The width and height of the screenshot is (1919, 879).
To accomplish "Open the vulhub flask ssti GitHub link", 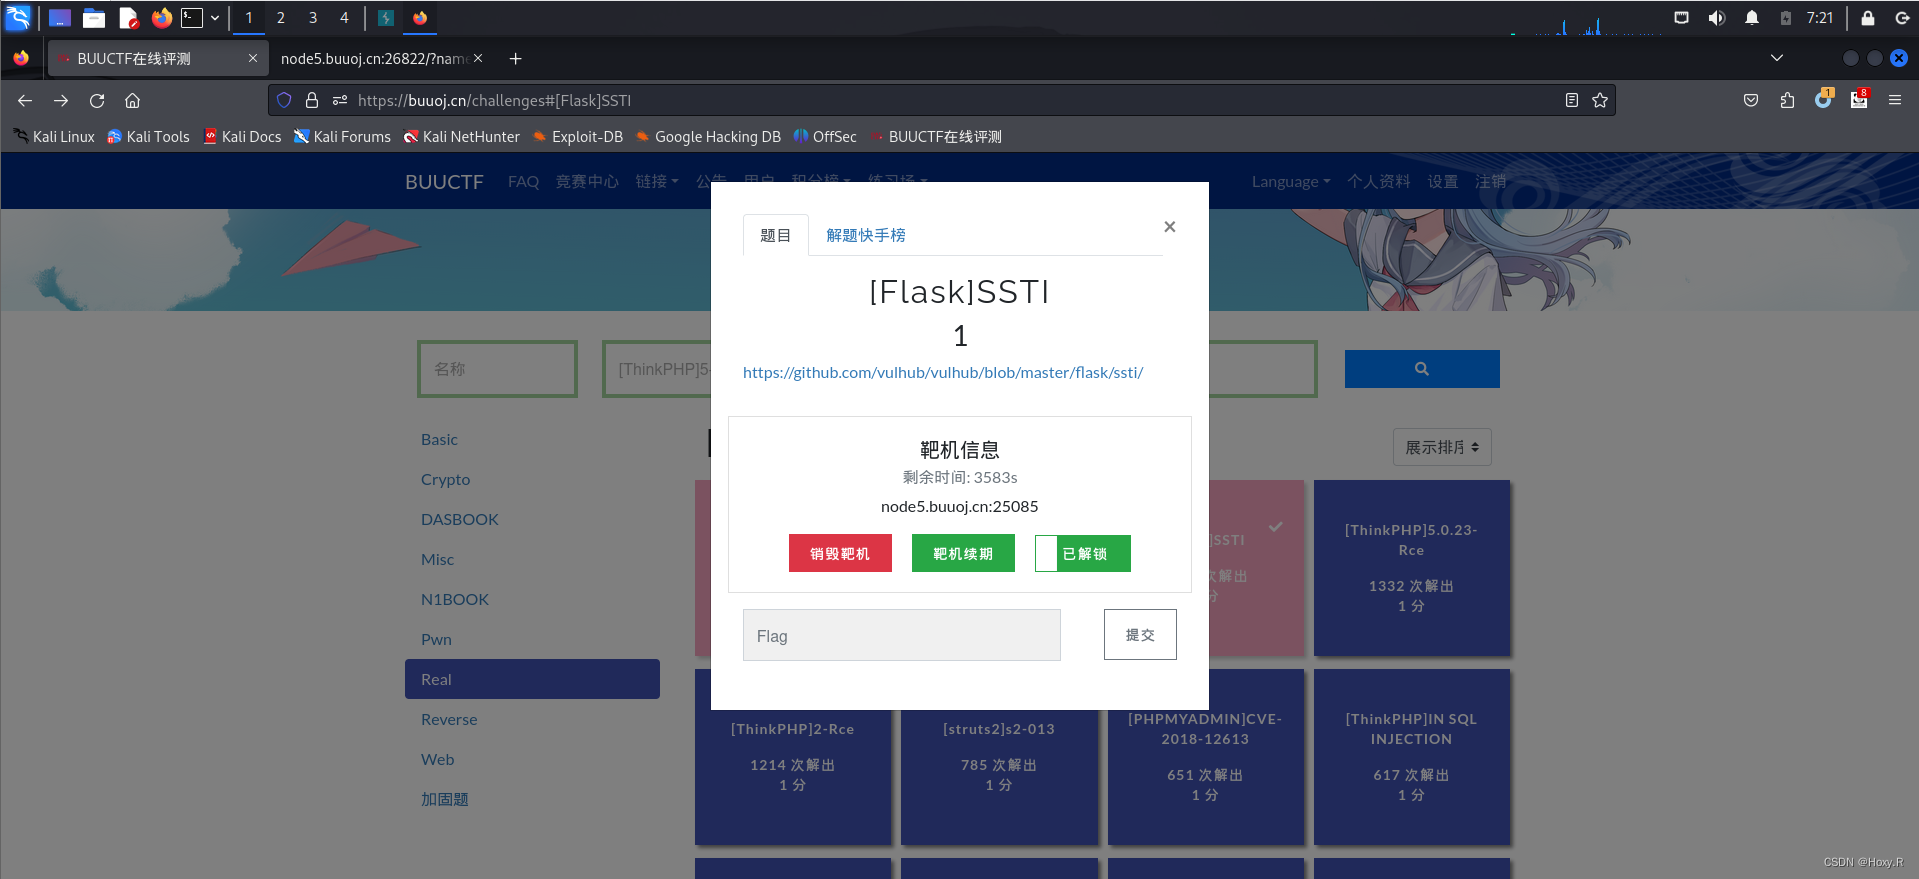I will (x=943, y=373).
